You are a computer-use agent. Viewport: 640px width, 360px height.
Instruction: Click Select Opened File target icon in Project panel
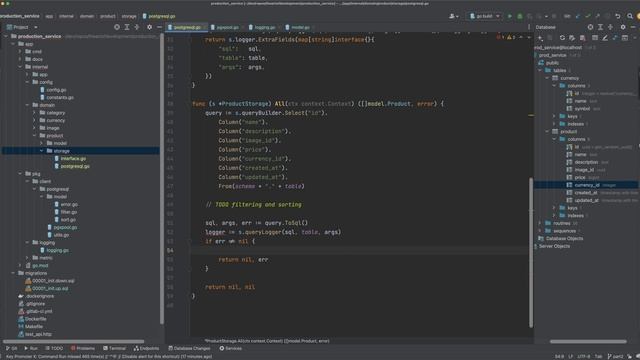(117, 27)
